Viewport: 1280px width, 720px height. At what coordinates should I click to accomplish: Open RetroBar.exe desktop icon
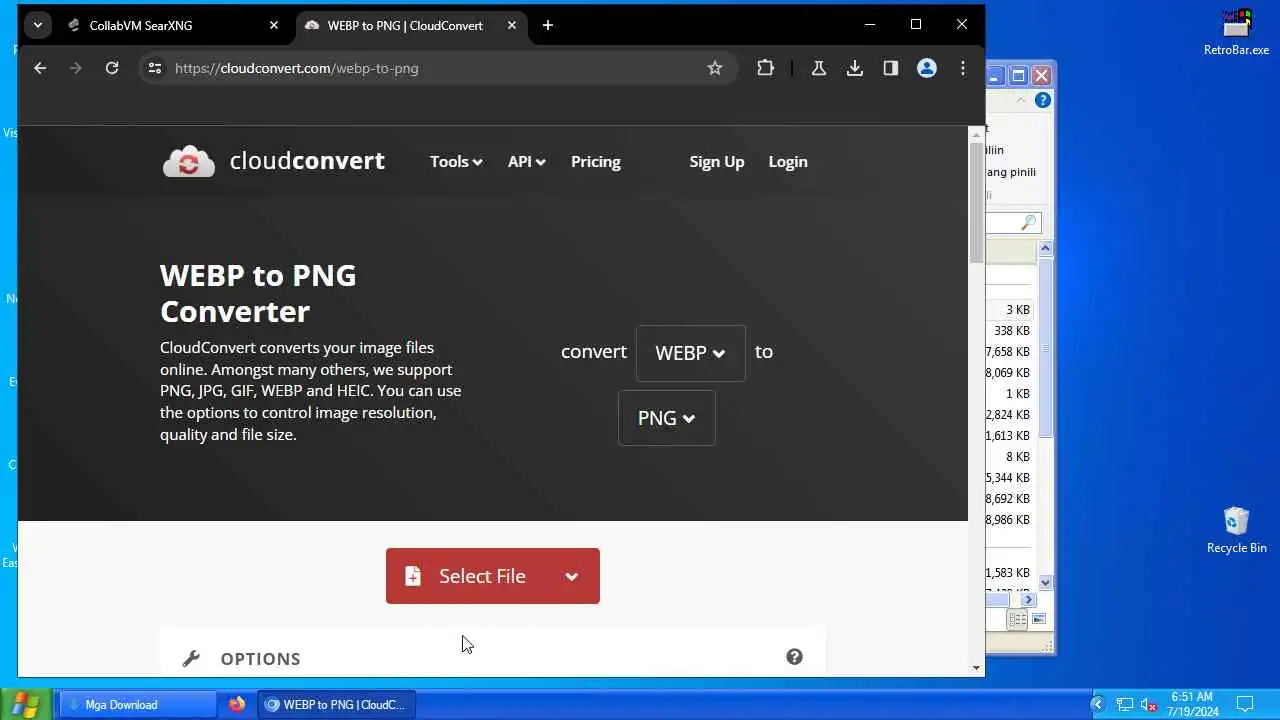click(1236, 32)
